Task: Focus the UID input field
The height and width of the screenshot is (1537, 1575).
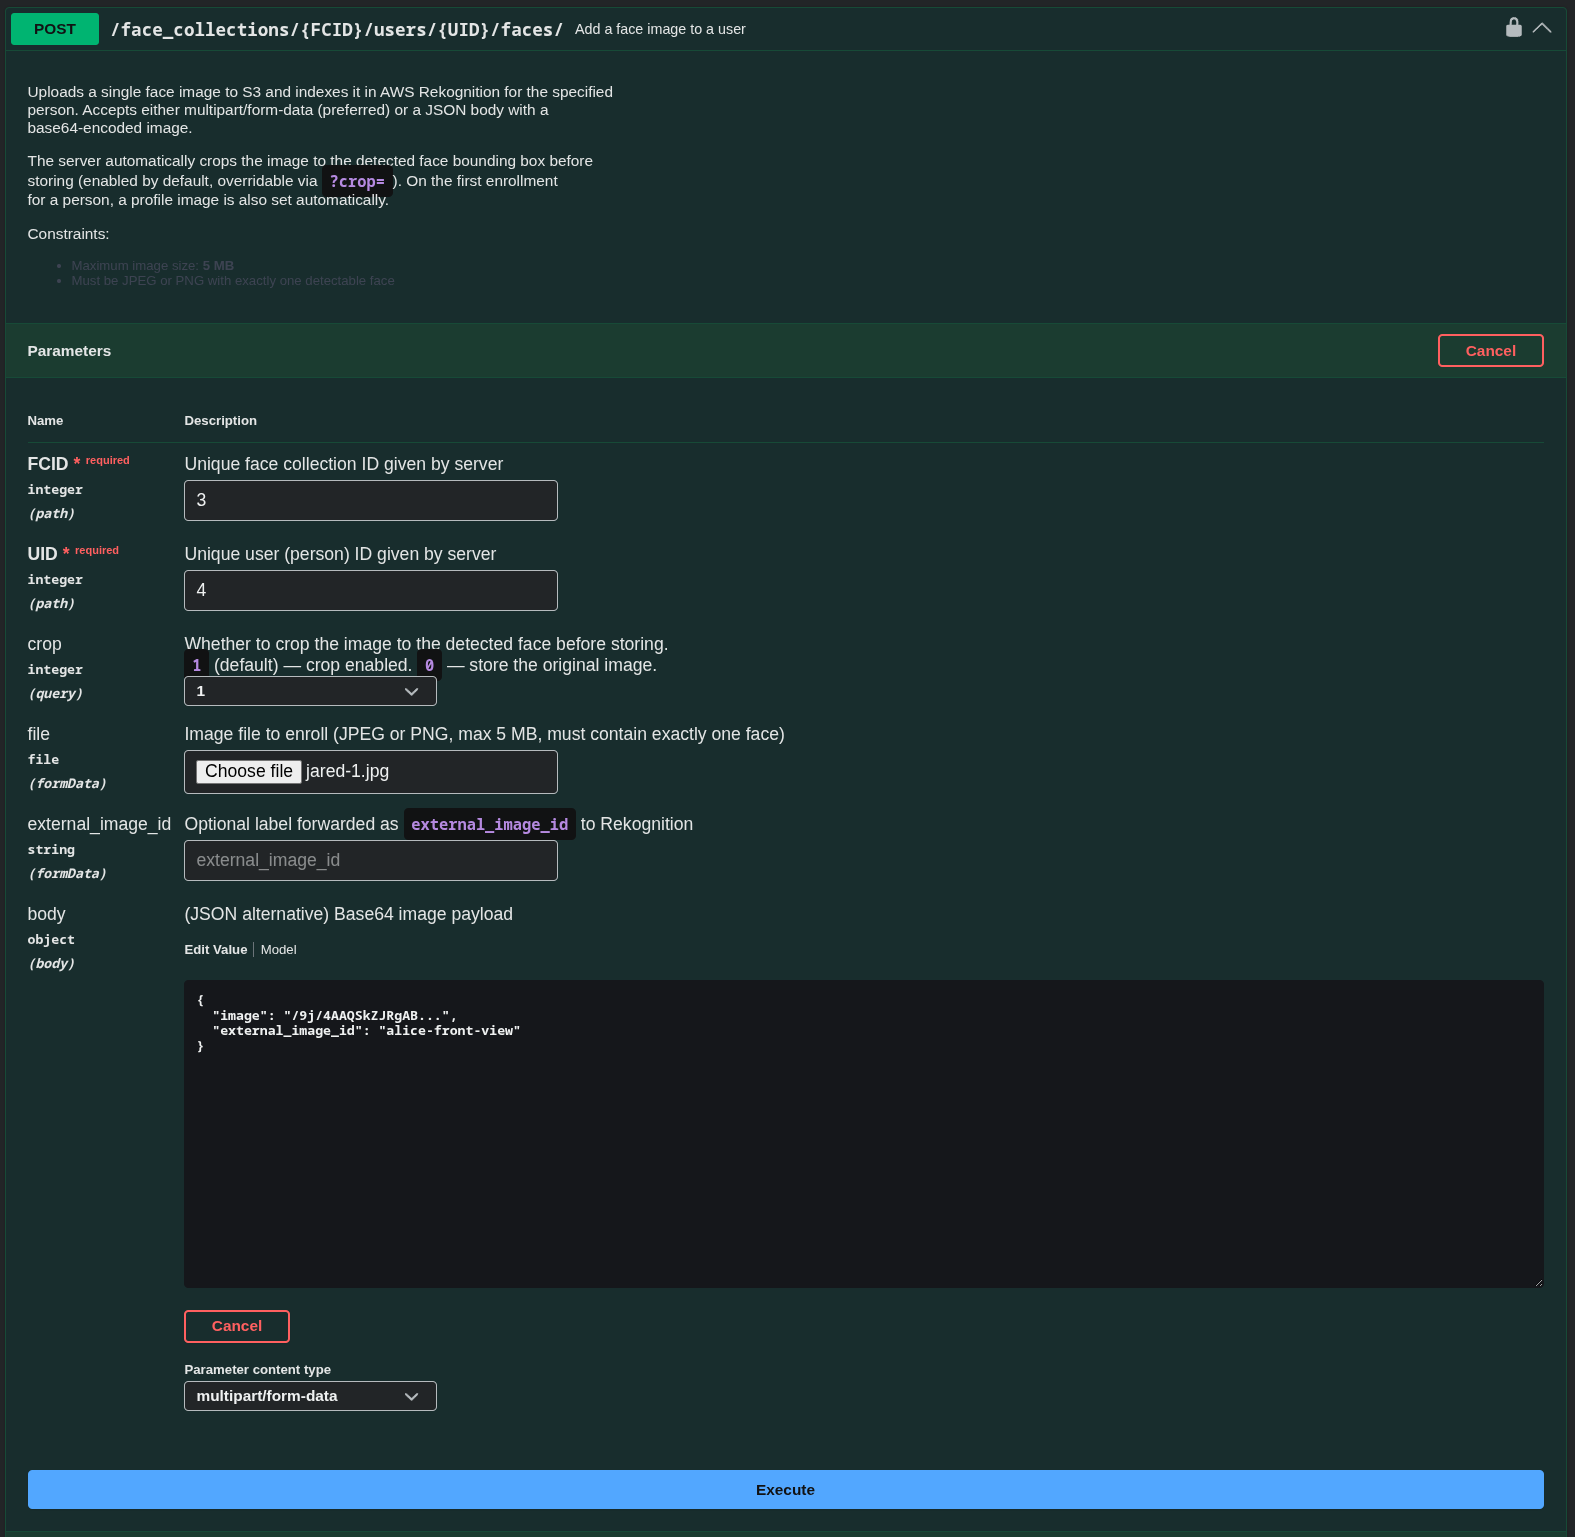Action: pyautogui.click(x=371, y=590)
